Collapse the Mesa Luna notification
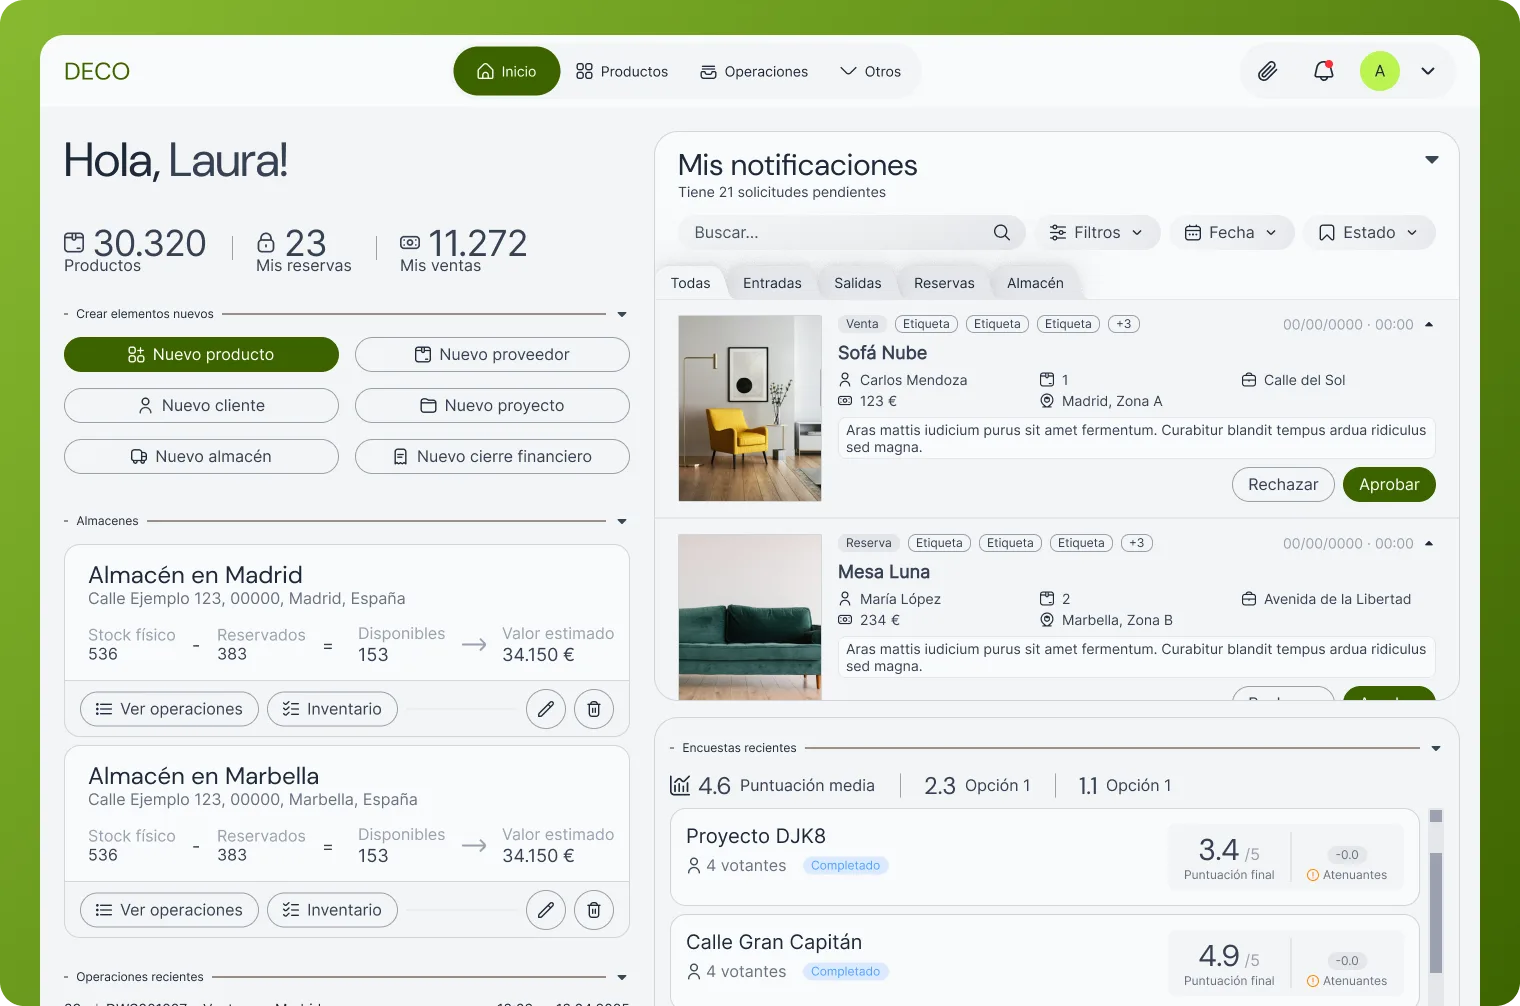The height and width of the screenshot is (1006, 1520). click(1429, 543)
